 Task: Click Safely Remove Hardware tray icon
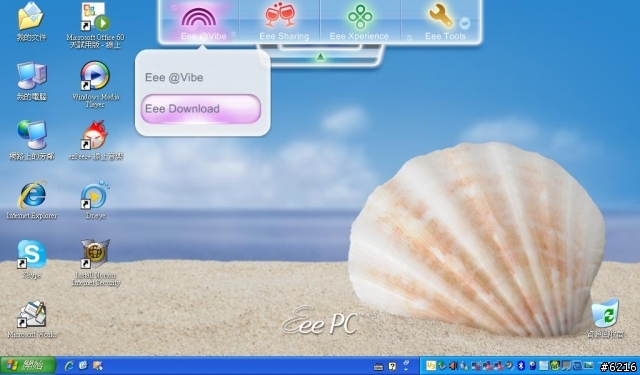tap(442, 366)
